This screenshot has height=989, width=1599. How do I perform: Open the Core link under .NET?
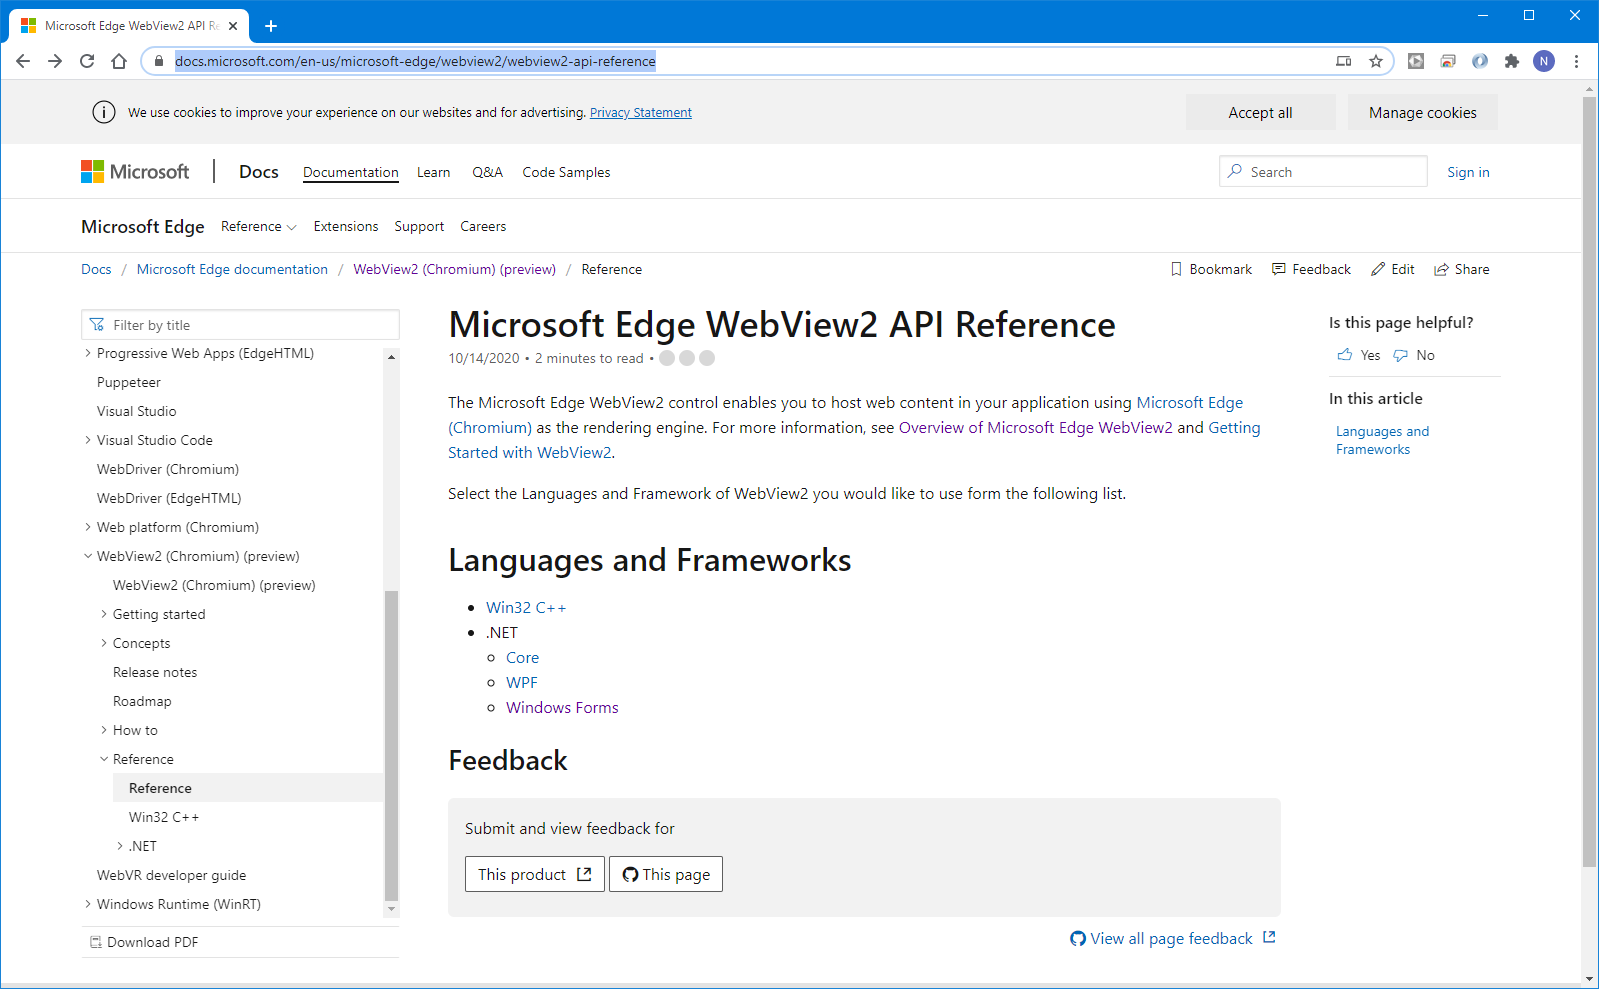pyautogui.click(x=522, y=658)
